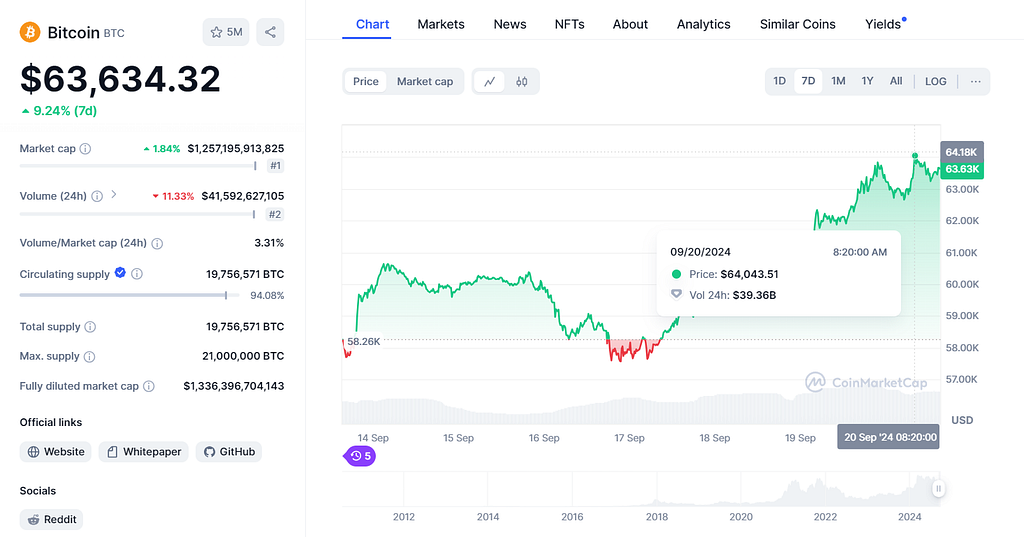Click the purple history events badge
Screen dimensions: 1024x537
[x=360, y=456]
